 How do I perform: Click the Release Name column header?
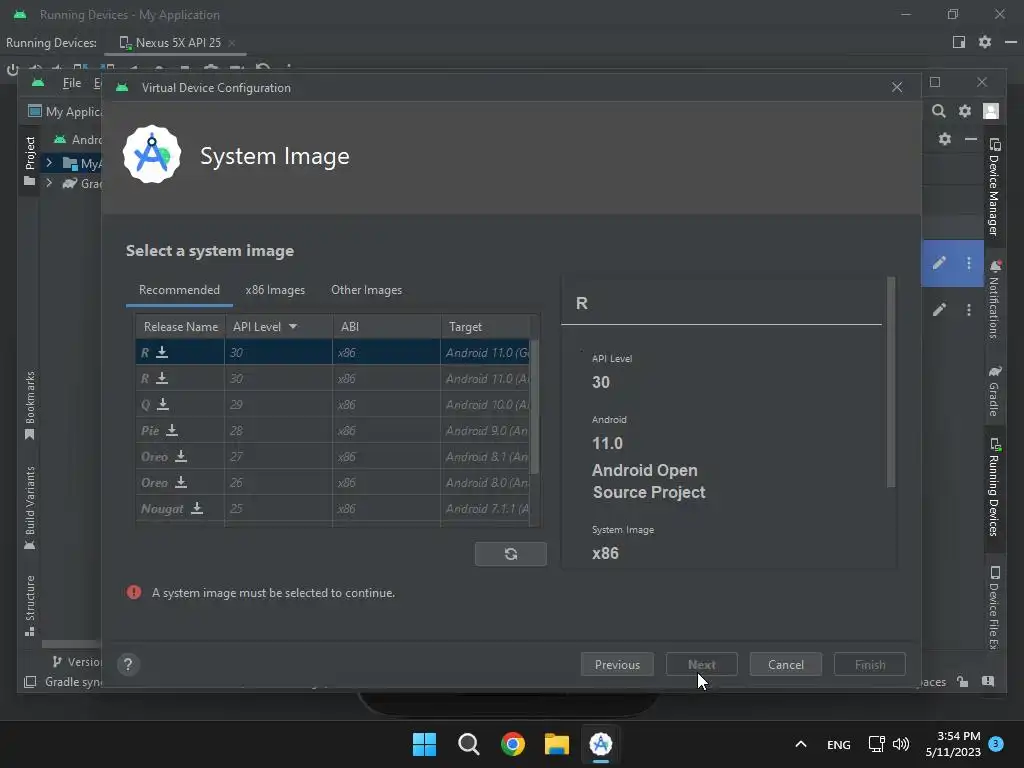(180, 327)
